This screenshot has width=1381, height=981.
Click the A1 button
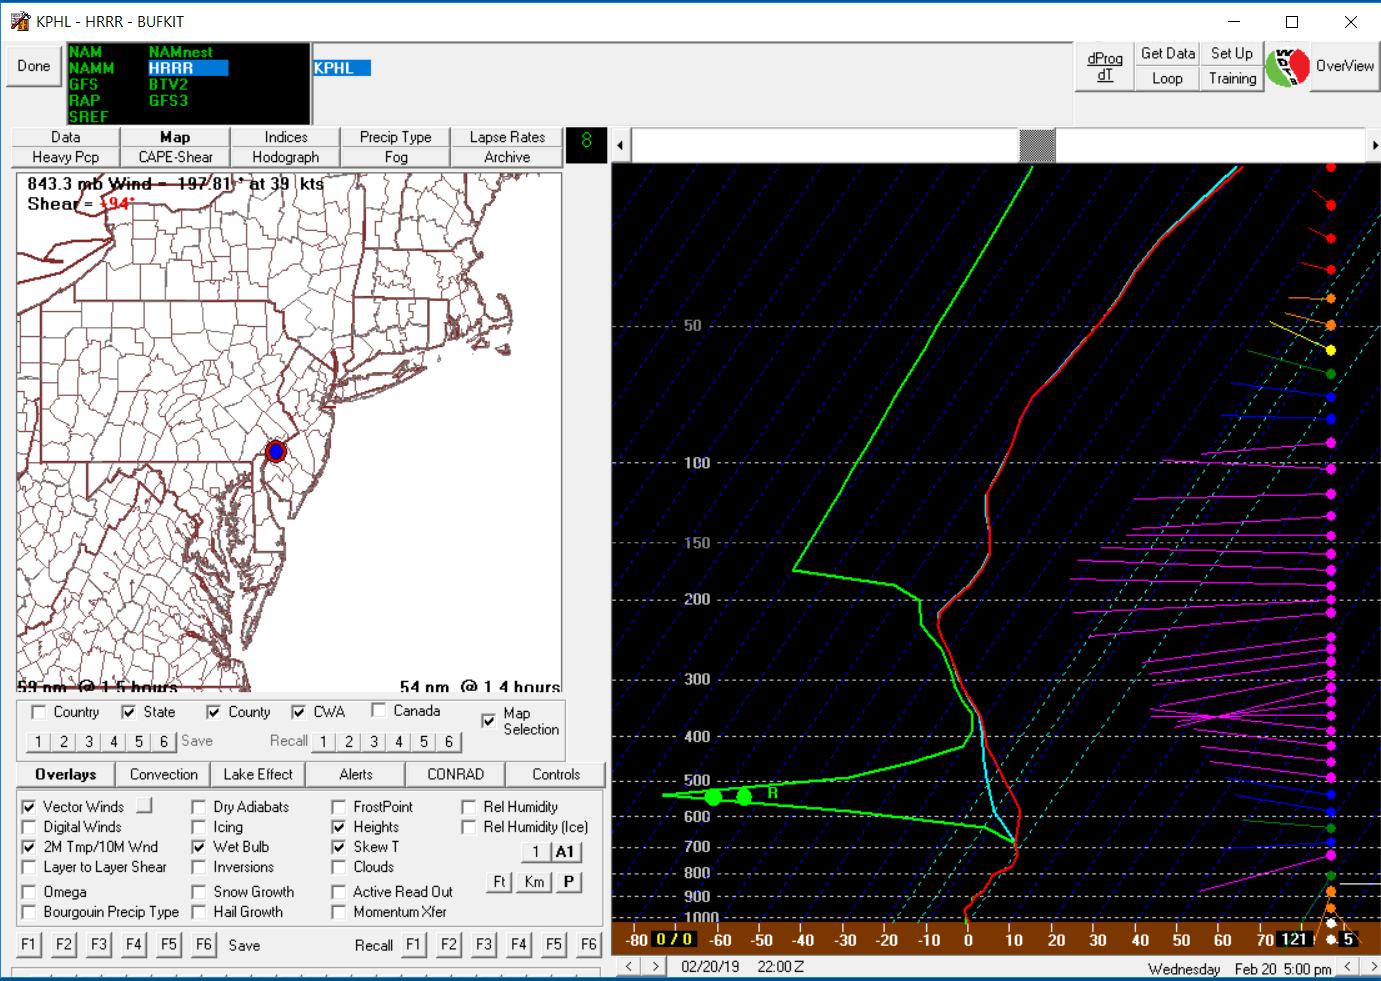point(565,852)
